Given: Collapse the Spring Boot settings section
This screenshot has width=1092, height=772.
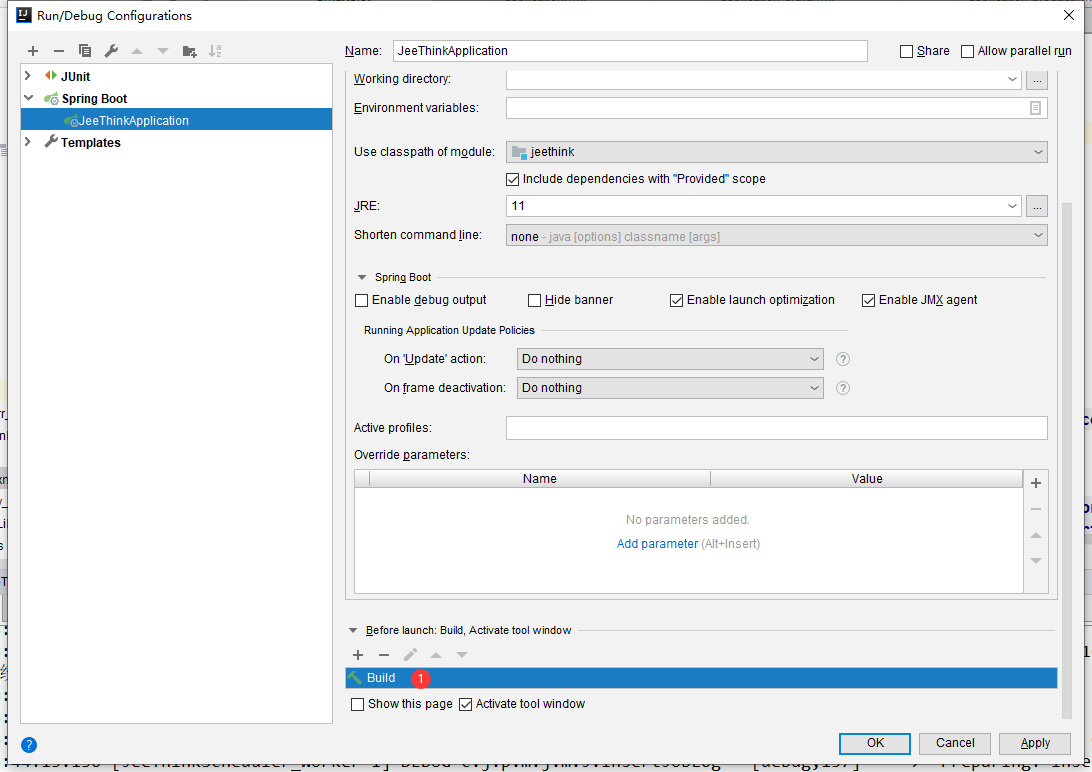Looking at the screenshot, I should 361,278.
